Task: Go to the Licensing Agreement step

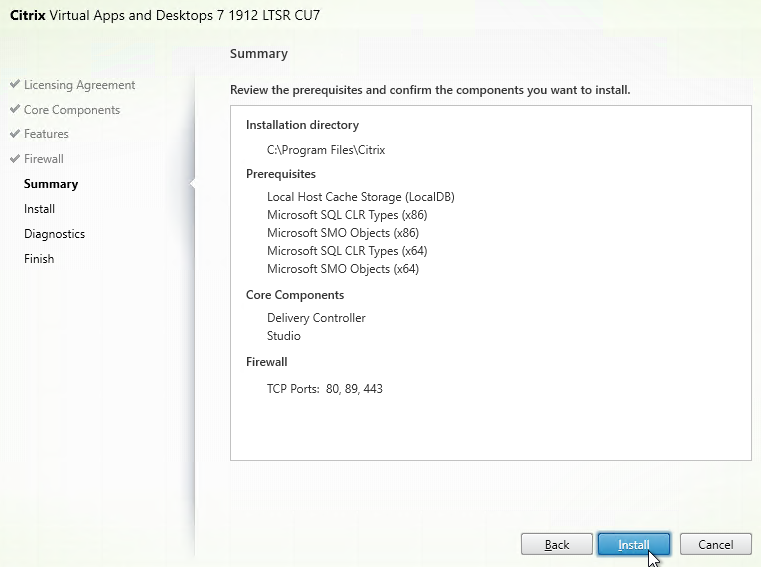Action: tap(79, 85)
